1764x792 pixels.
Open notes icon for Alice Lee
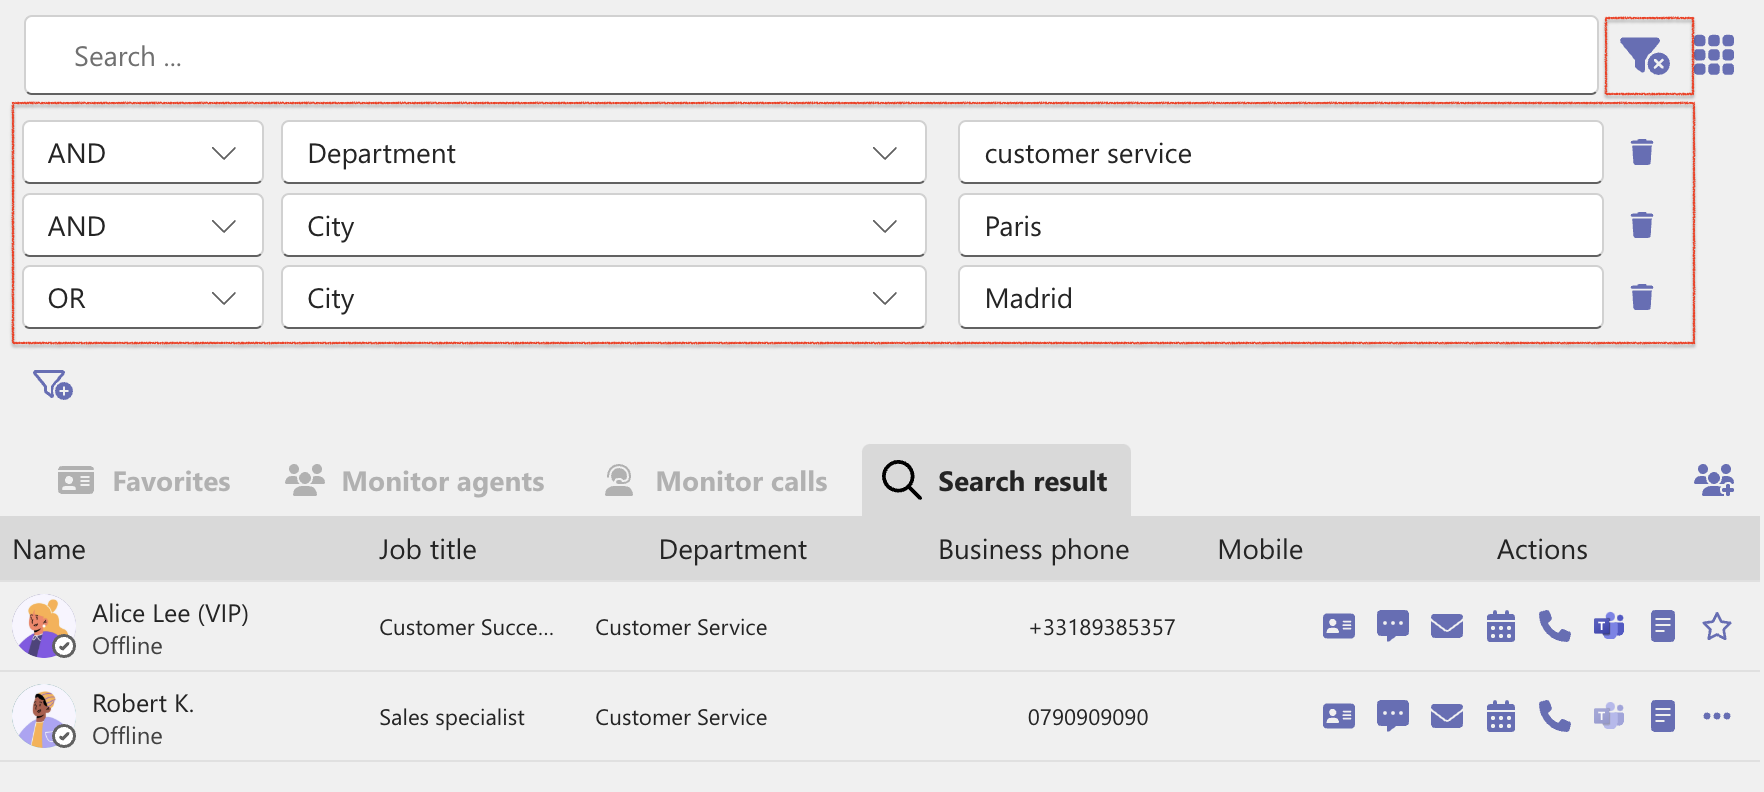[x=1663, y=627]
